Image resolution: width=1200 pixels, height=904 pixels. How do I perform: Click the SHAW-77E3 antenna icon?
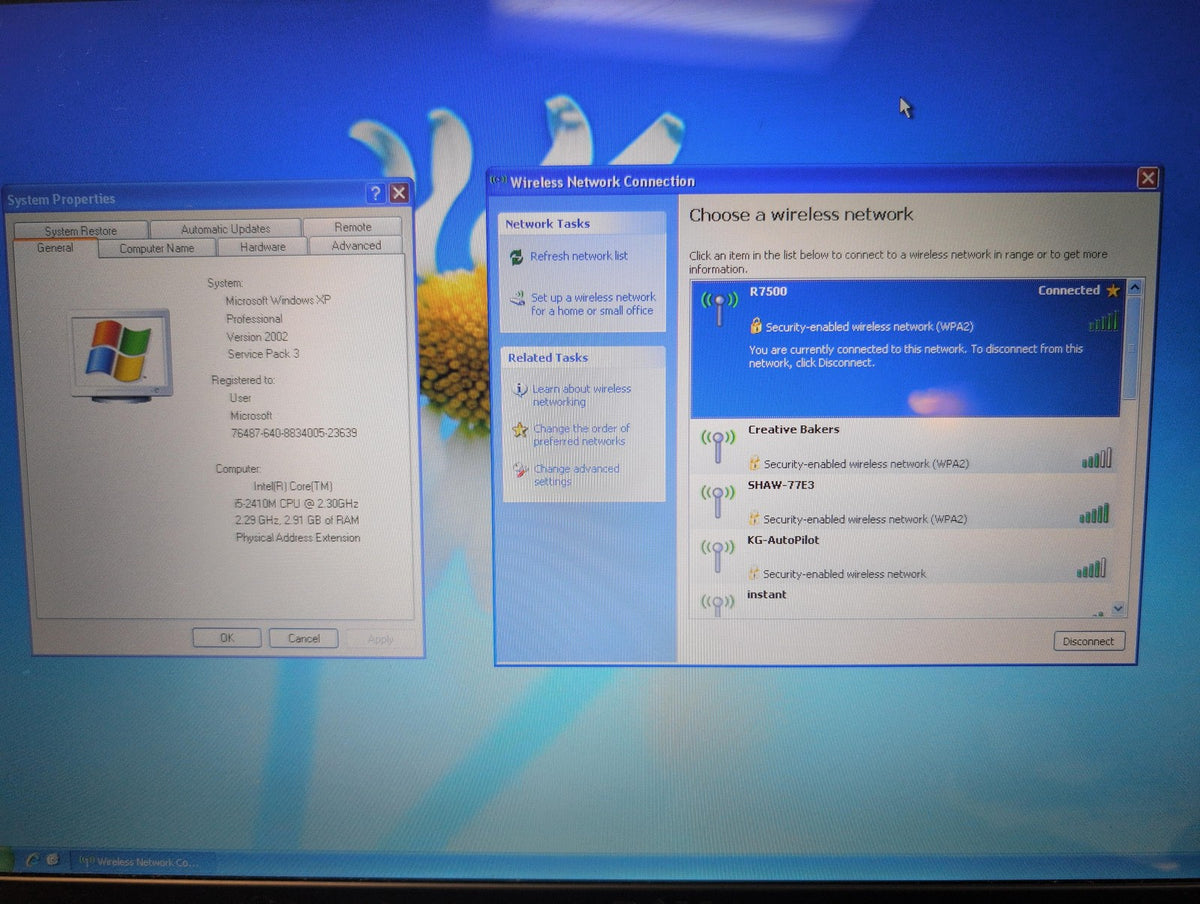click(717, 500)
